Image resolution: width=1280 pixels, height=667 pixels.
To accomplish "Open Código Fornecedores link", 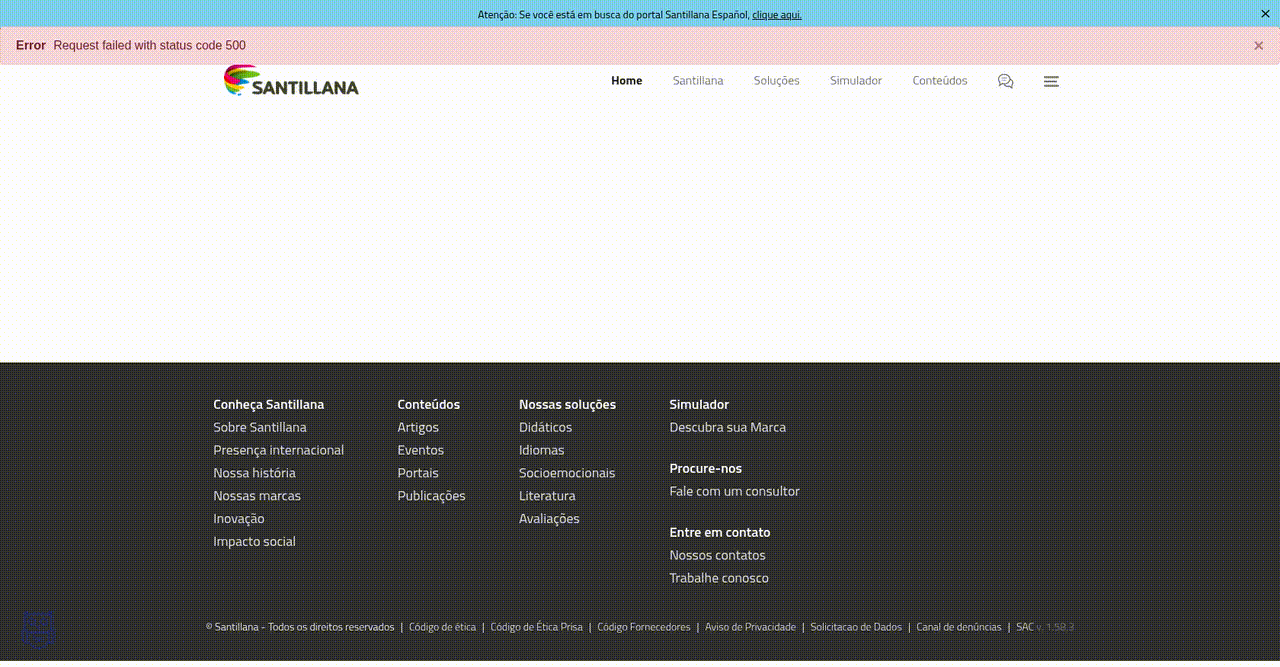I will pos(644,627).
